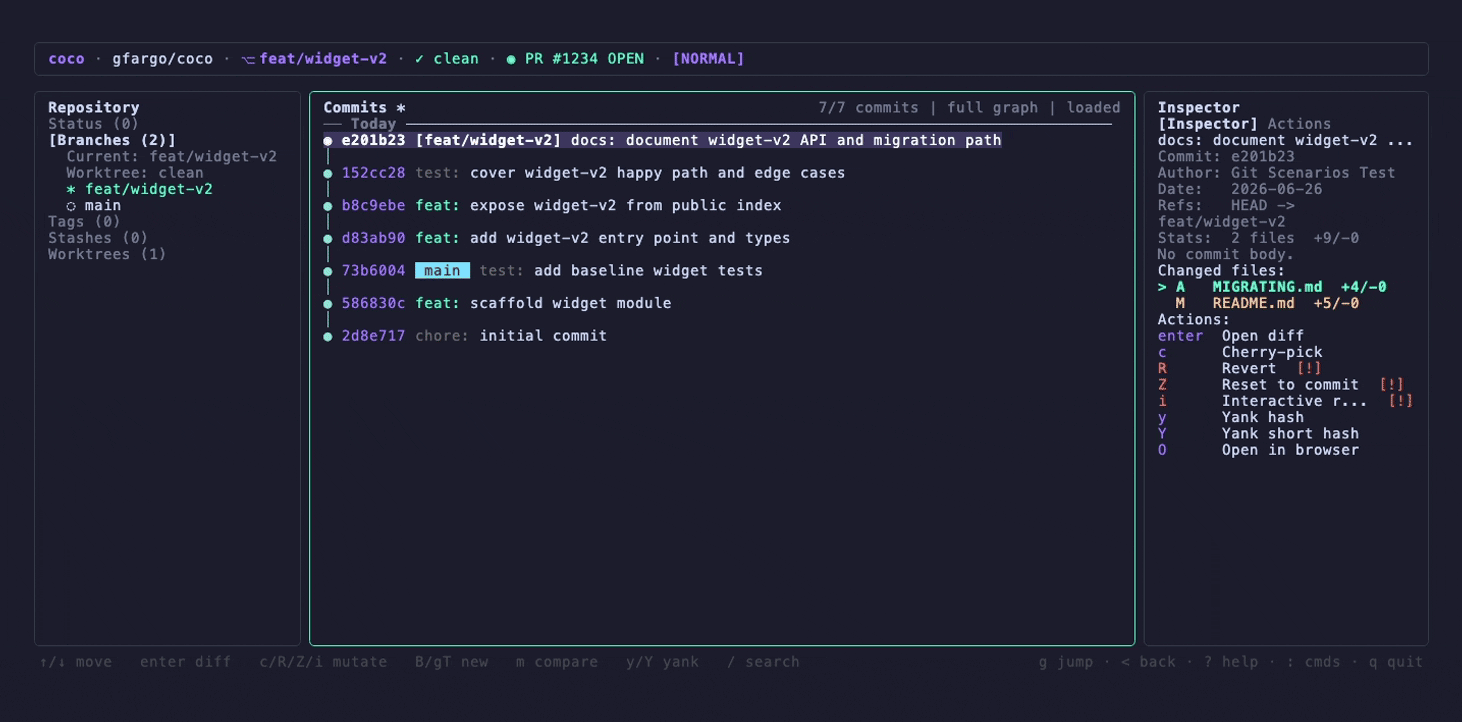Click the clean checkmark status indicator
This screenshot has height=722, width=1463.
pyautogui.click(x=420, y=59)
